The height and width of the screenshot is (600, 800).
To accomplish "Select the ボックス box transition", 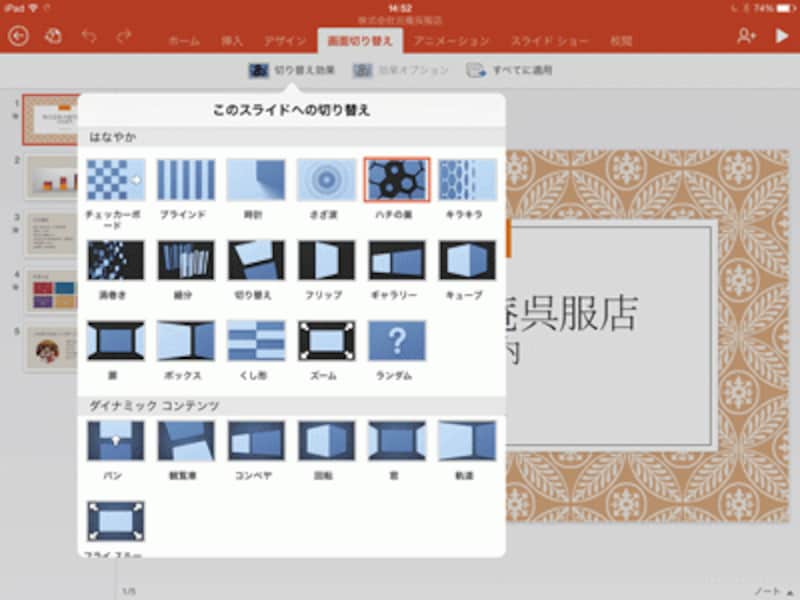I will pyautogui.click(x=186, y=341).
